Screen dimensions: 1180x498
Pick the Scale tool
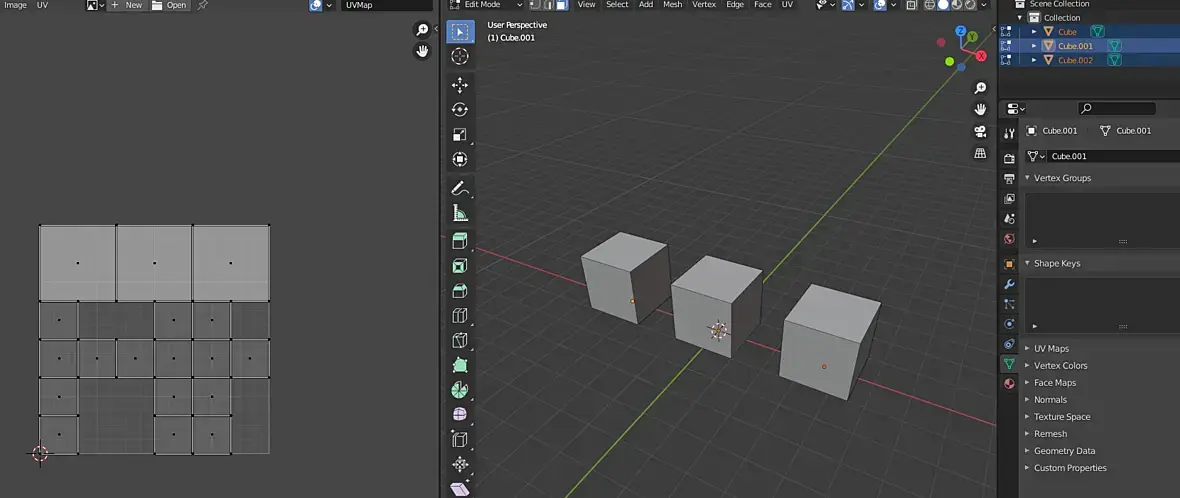[460, 135]
